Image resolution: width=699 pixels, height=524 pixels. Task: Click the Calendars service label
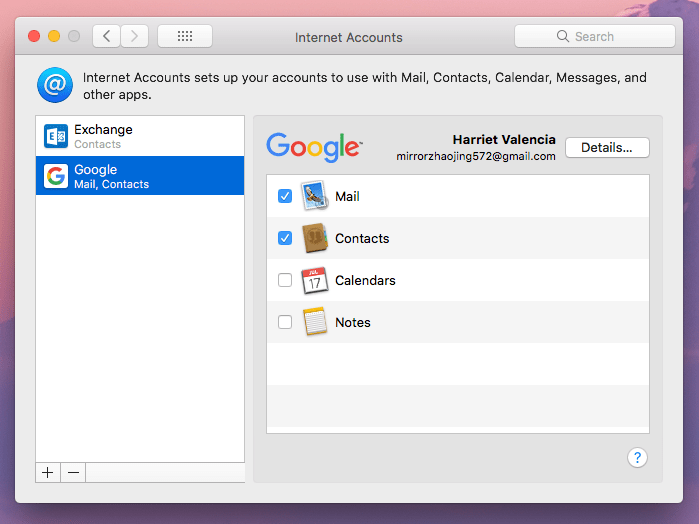365,281
